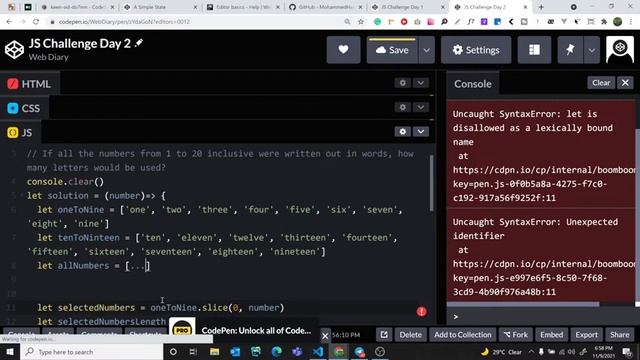
Task: Click the Web Diary author link
Action: (x=49, y=57)
